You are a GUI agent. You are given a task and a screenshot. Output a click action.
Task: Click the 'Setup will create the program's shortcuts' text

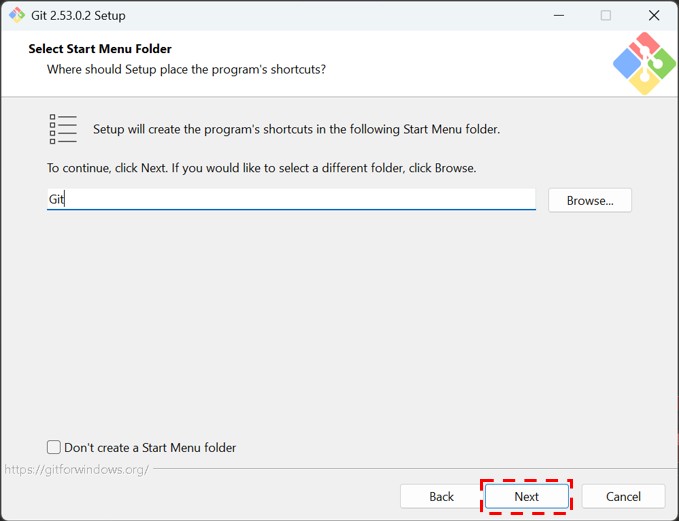(x=296, y=129)
